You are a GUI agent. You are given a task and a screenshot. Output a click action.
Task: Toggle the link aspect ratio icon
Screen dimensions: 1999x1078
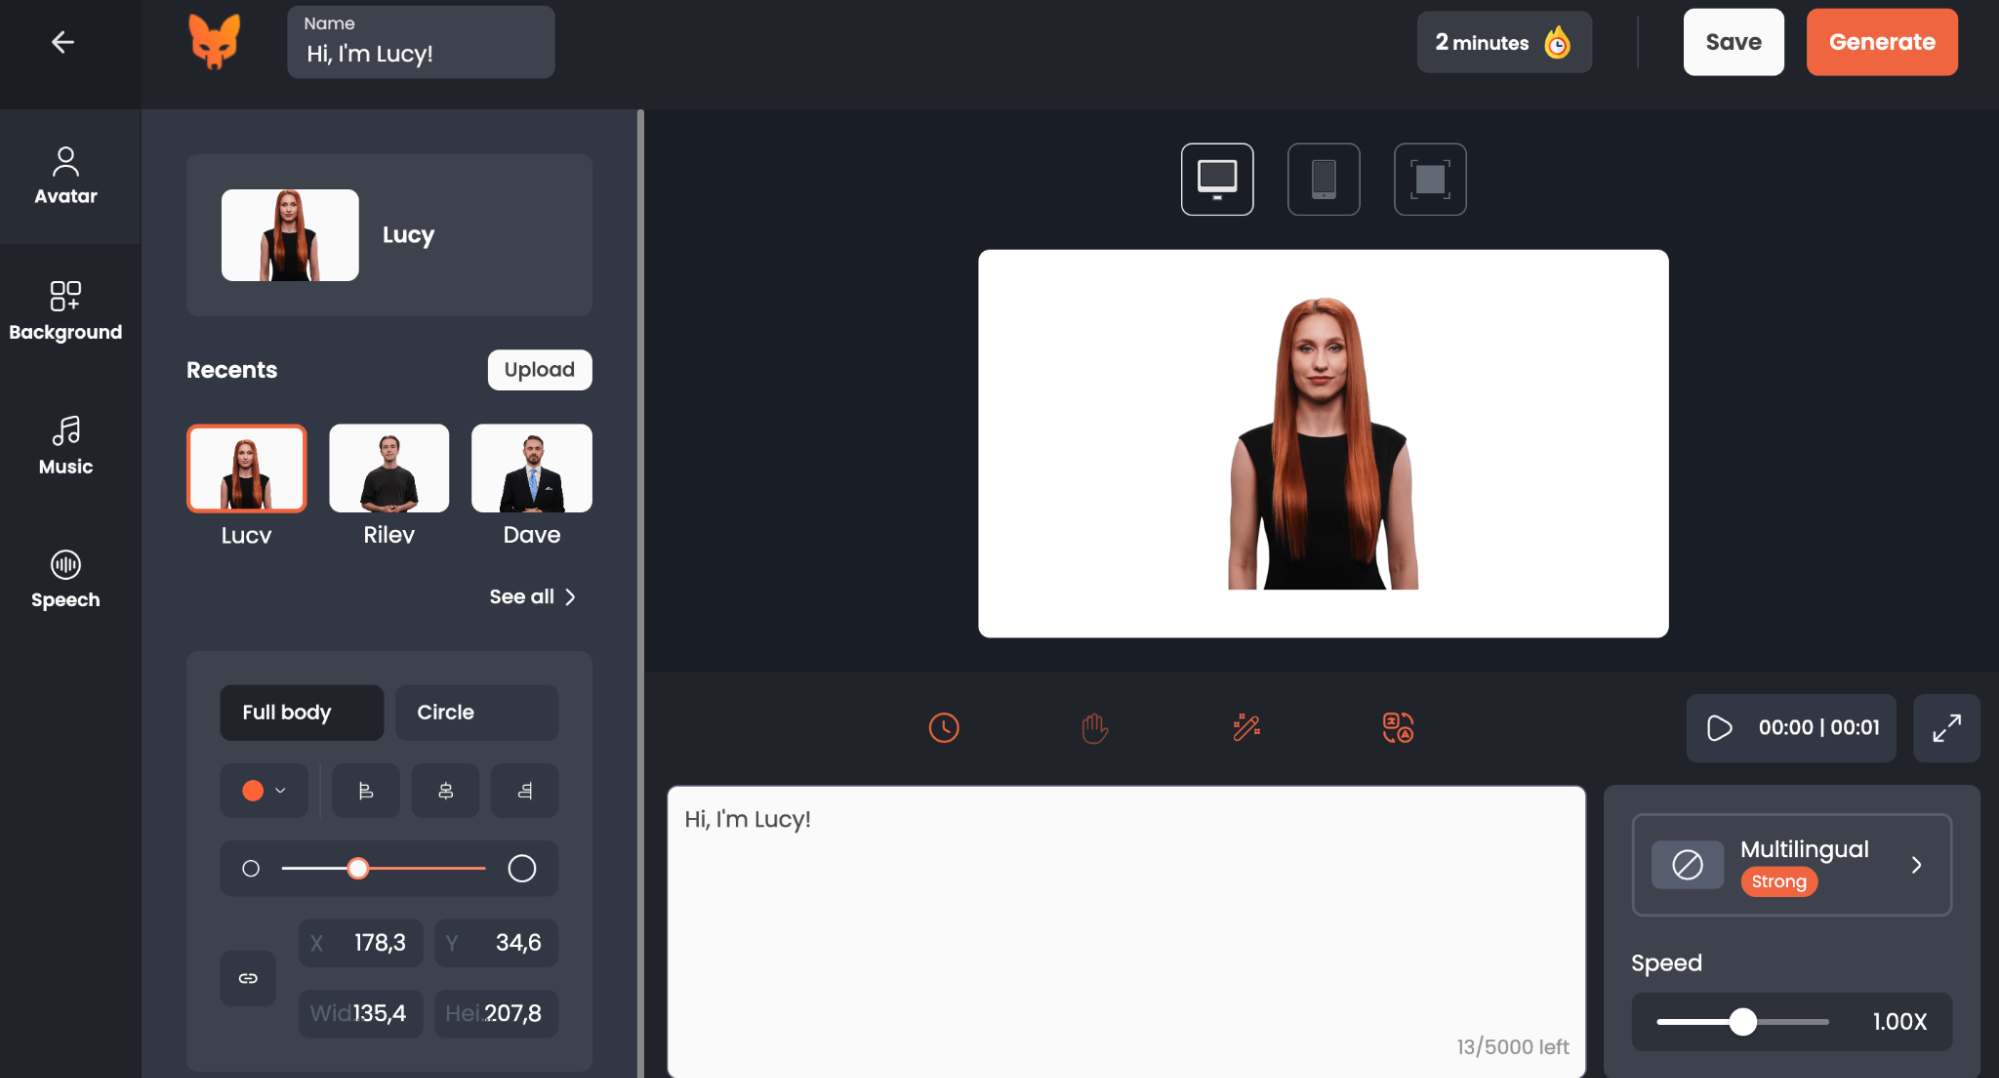(x=248, y=978)
